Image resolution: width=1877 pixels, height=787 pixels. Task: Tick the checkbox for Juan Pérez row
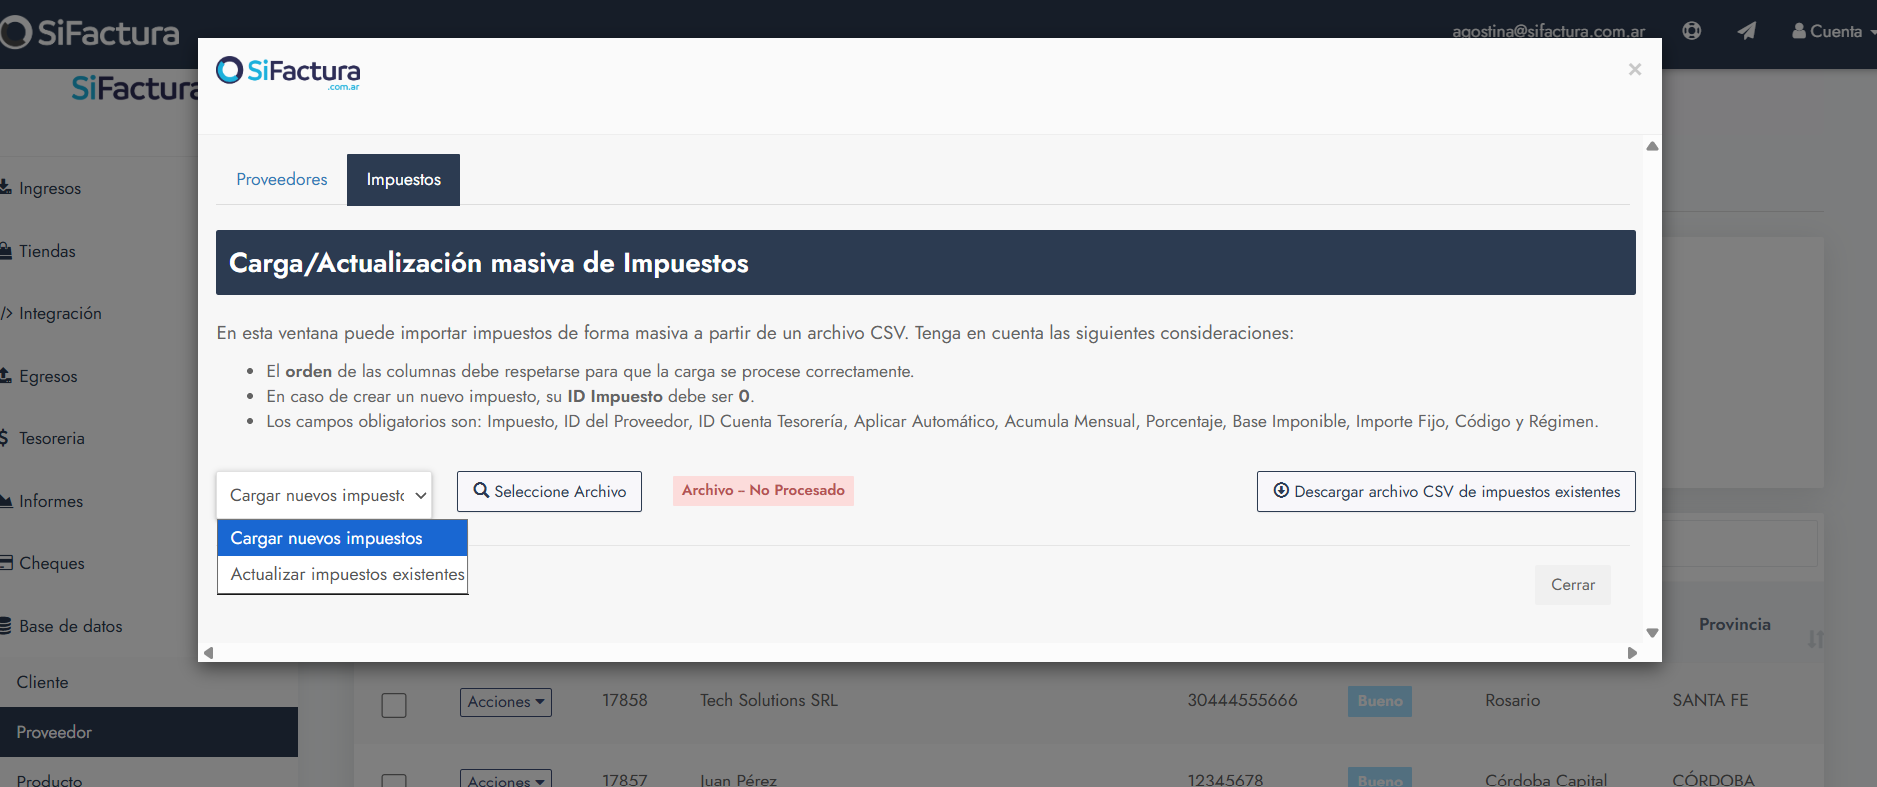click(x=394, y=780)
